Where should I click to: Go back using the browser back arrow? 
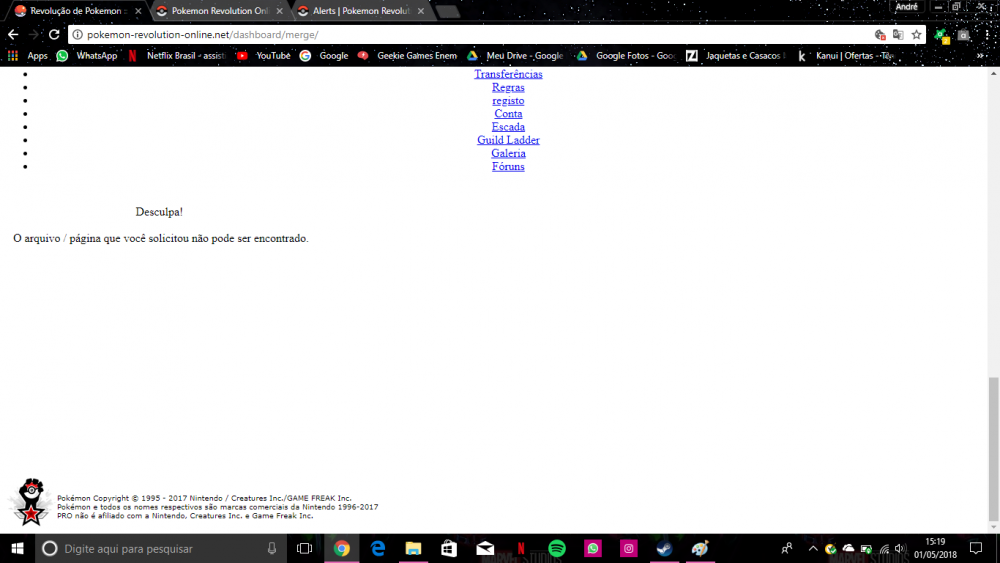click(13, 34)
